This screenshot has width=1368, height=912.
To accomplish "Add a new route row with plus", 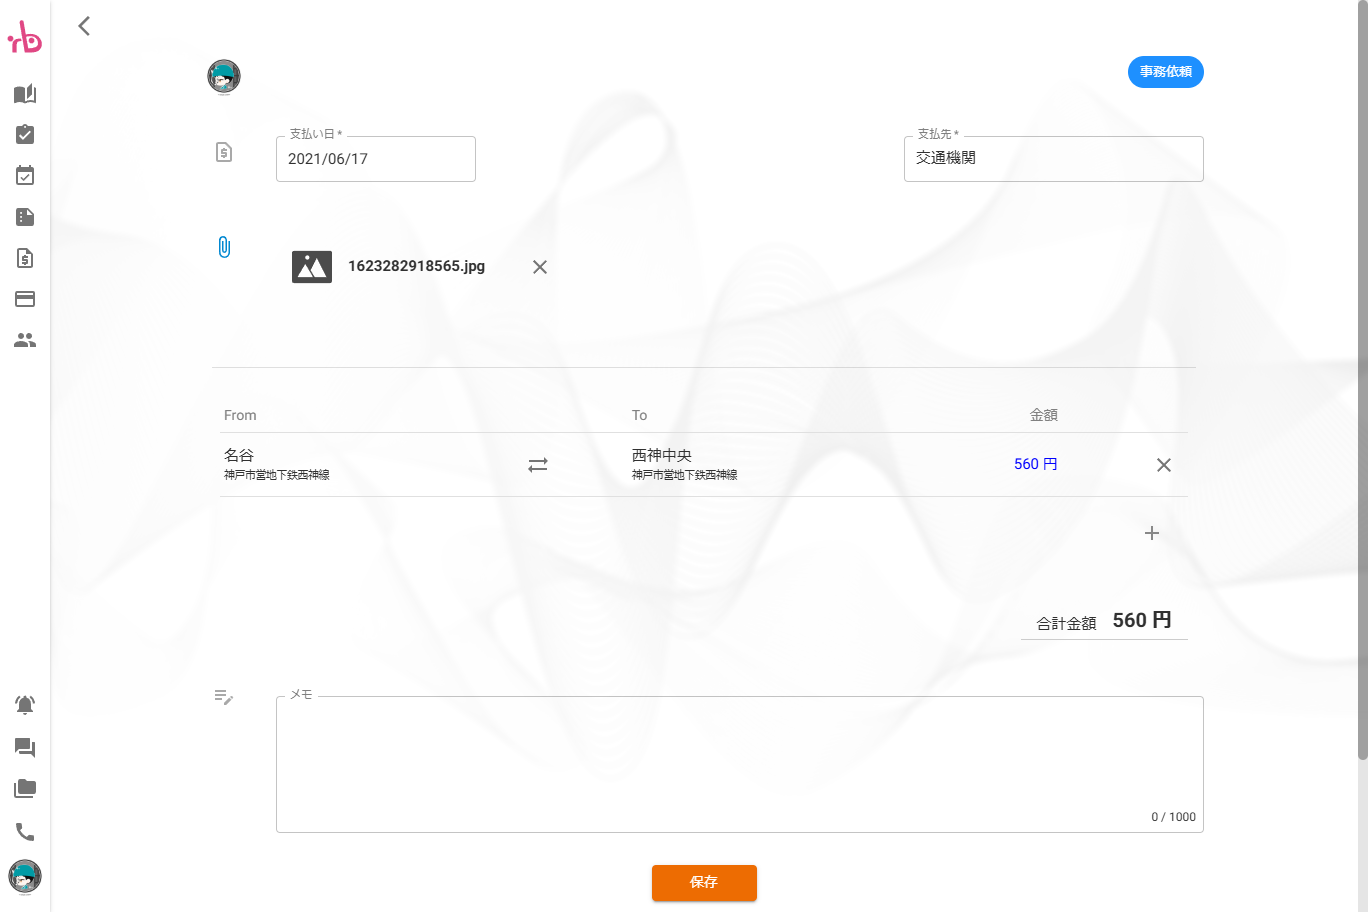I will (x=1151, y=533).
